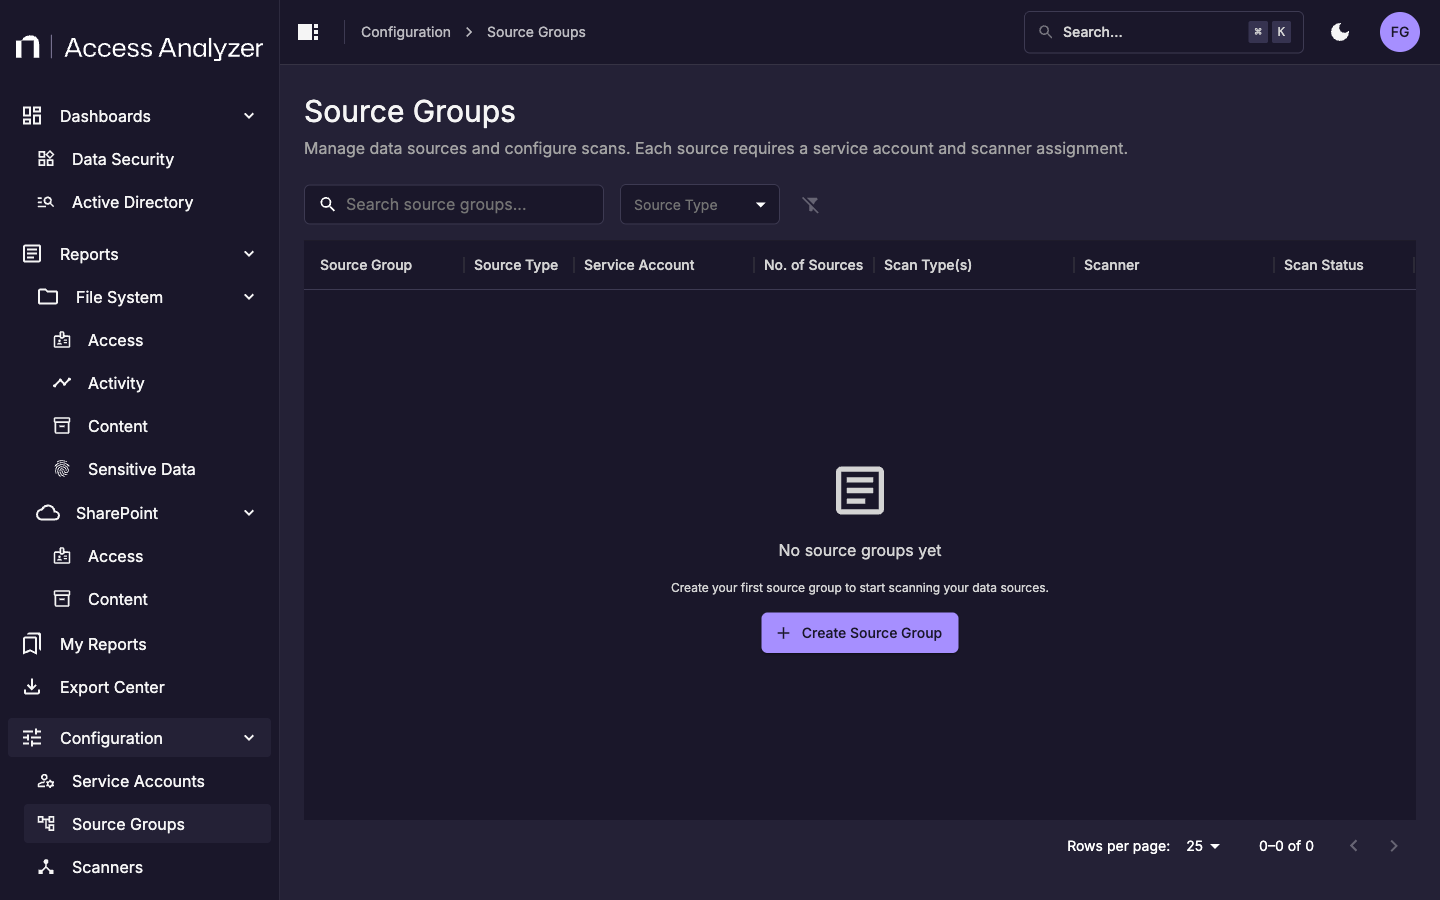This screenshot has width=1440, height=900.
Task: Open the Configuration breadcrumb link
Action: click(405, 31)
